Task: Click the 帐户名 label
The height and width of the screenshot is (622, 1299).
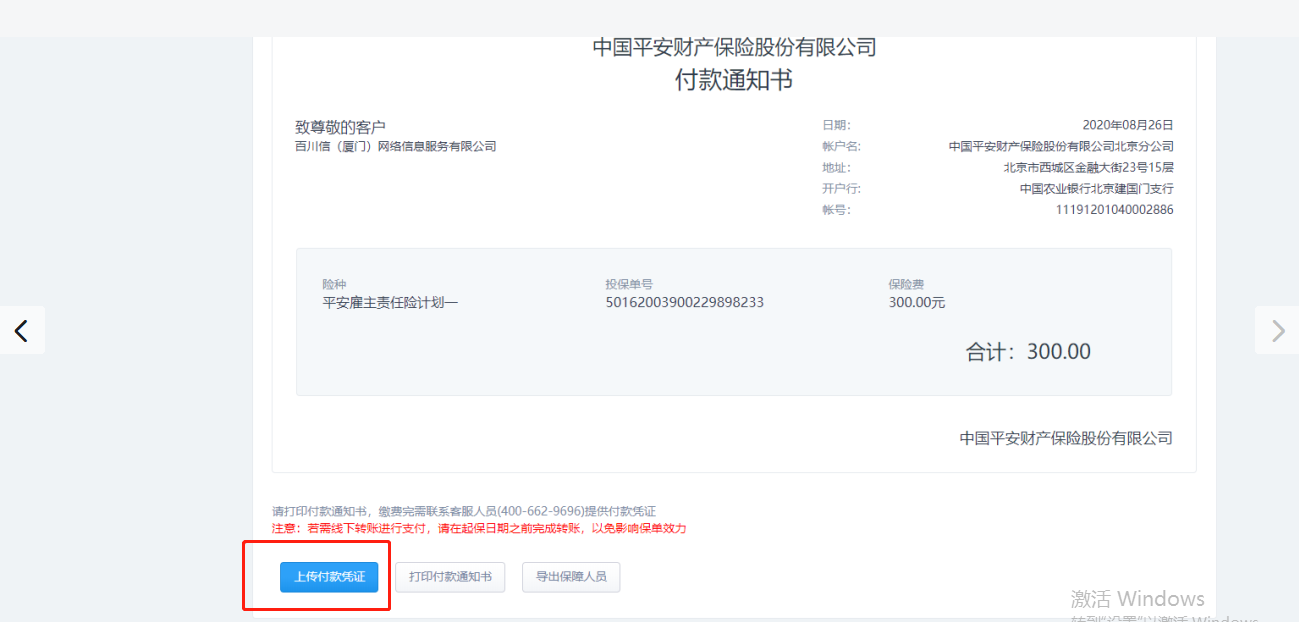Action: 841,146
